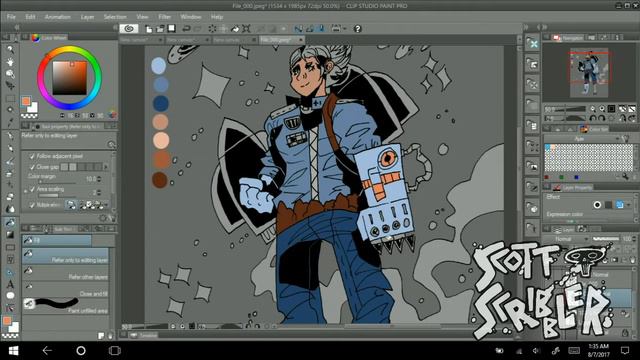
Task: Select the orange main color swatch below tools
Action: point(7,321)
